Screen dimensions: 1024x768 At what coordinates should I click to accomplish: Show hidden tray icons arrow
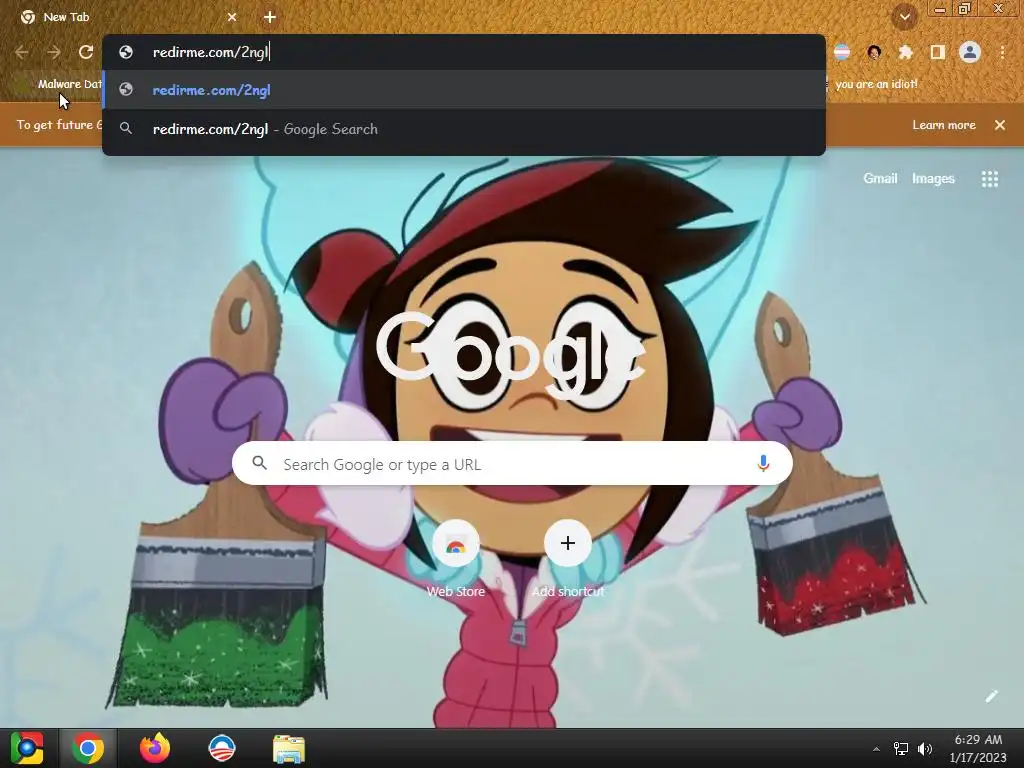pos(876,749)
